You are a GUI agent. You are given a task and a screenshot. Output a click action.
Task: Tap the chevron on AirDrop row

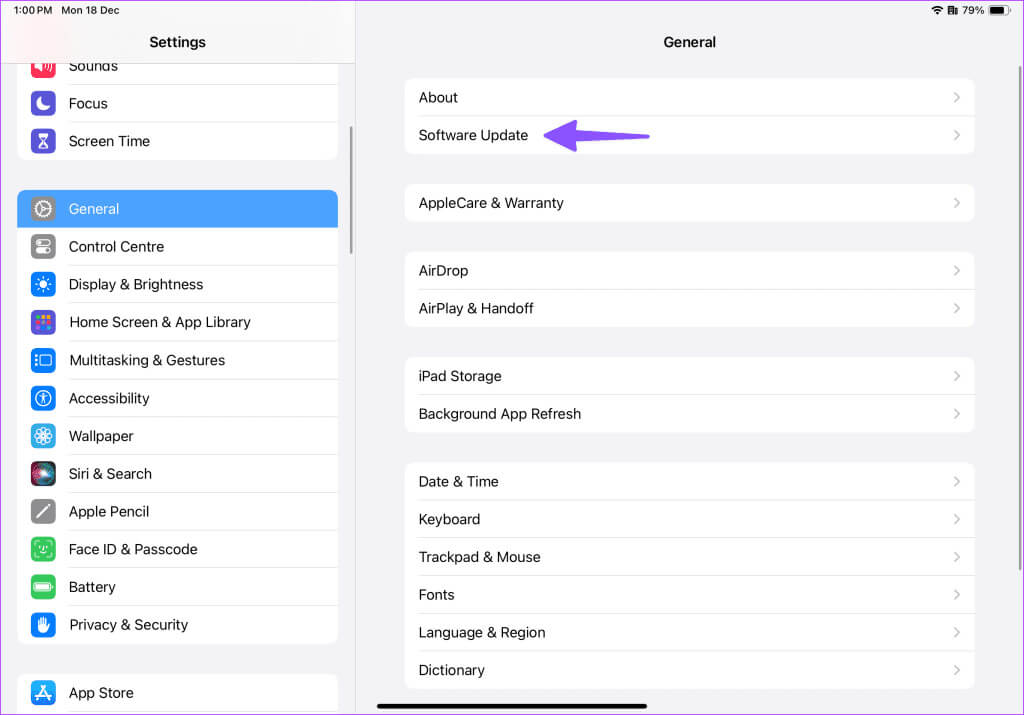click(957, 270)
